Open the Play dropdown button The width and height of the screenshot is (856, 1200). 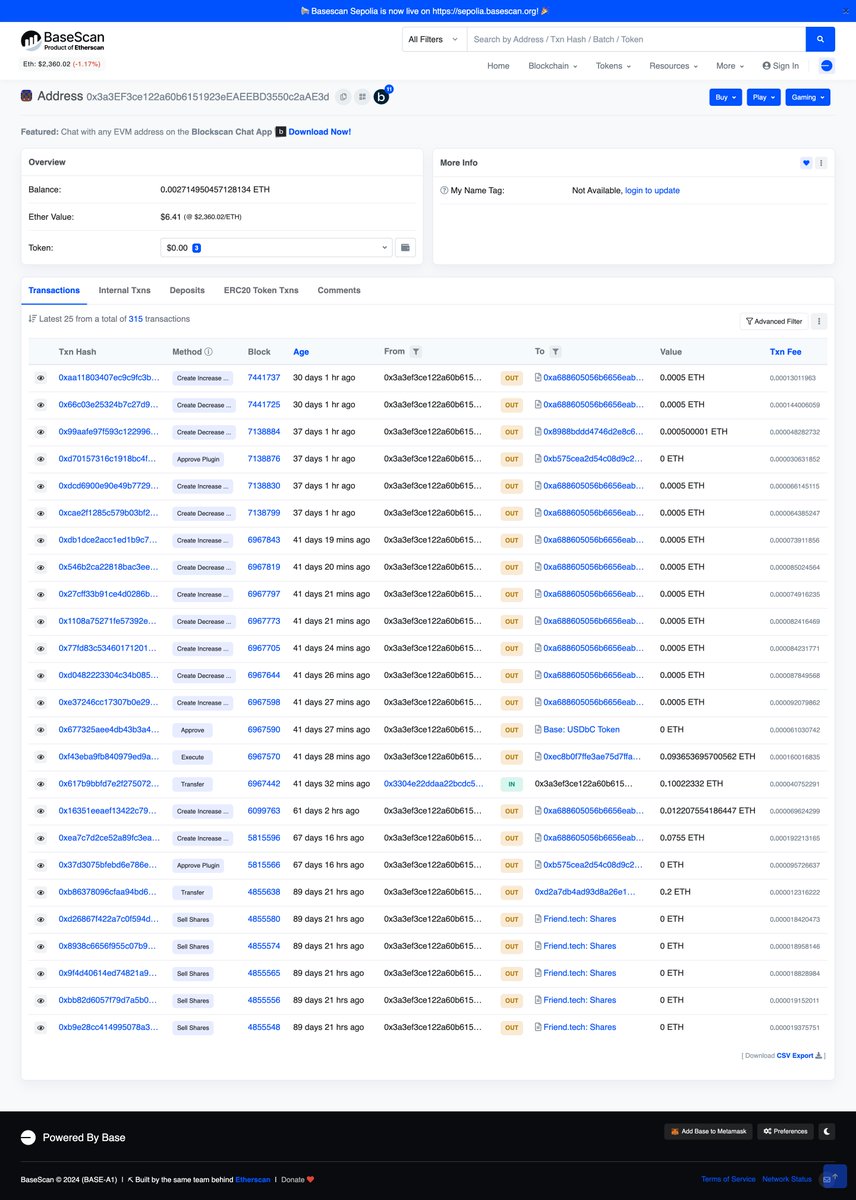coord(764,97)
